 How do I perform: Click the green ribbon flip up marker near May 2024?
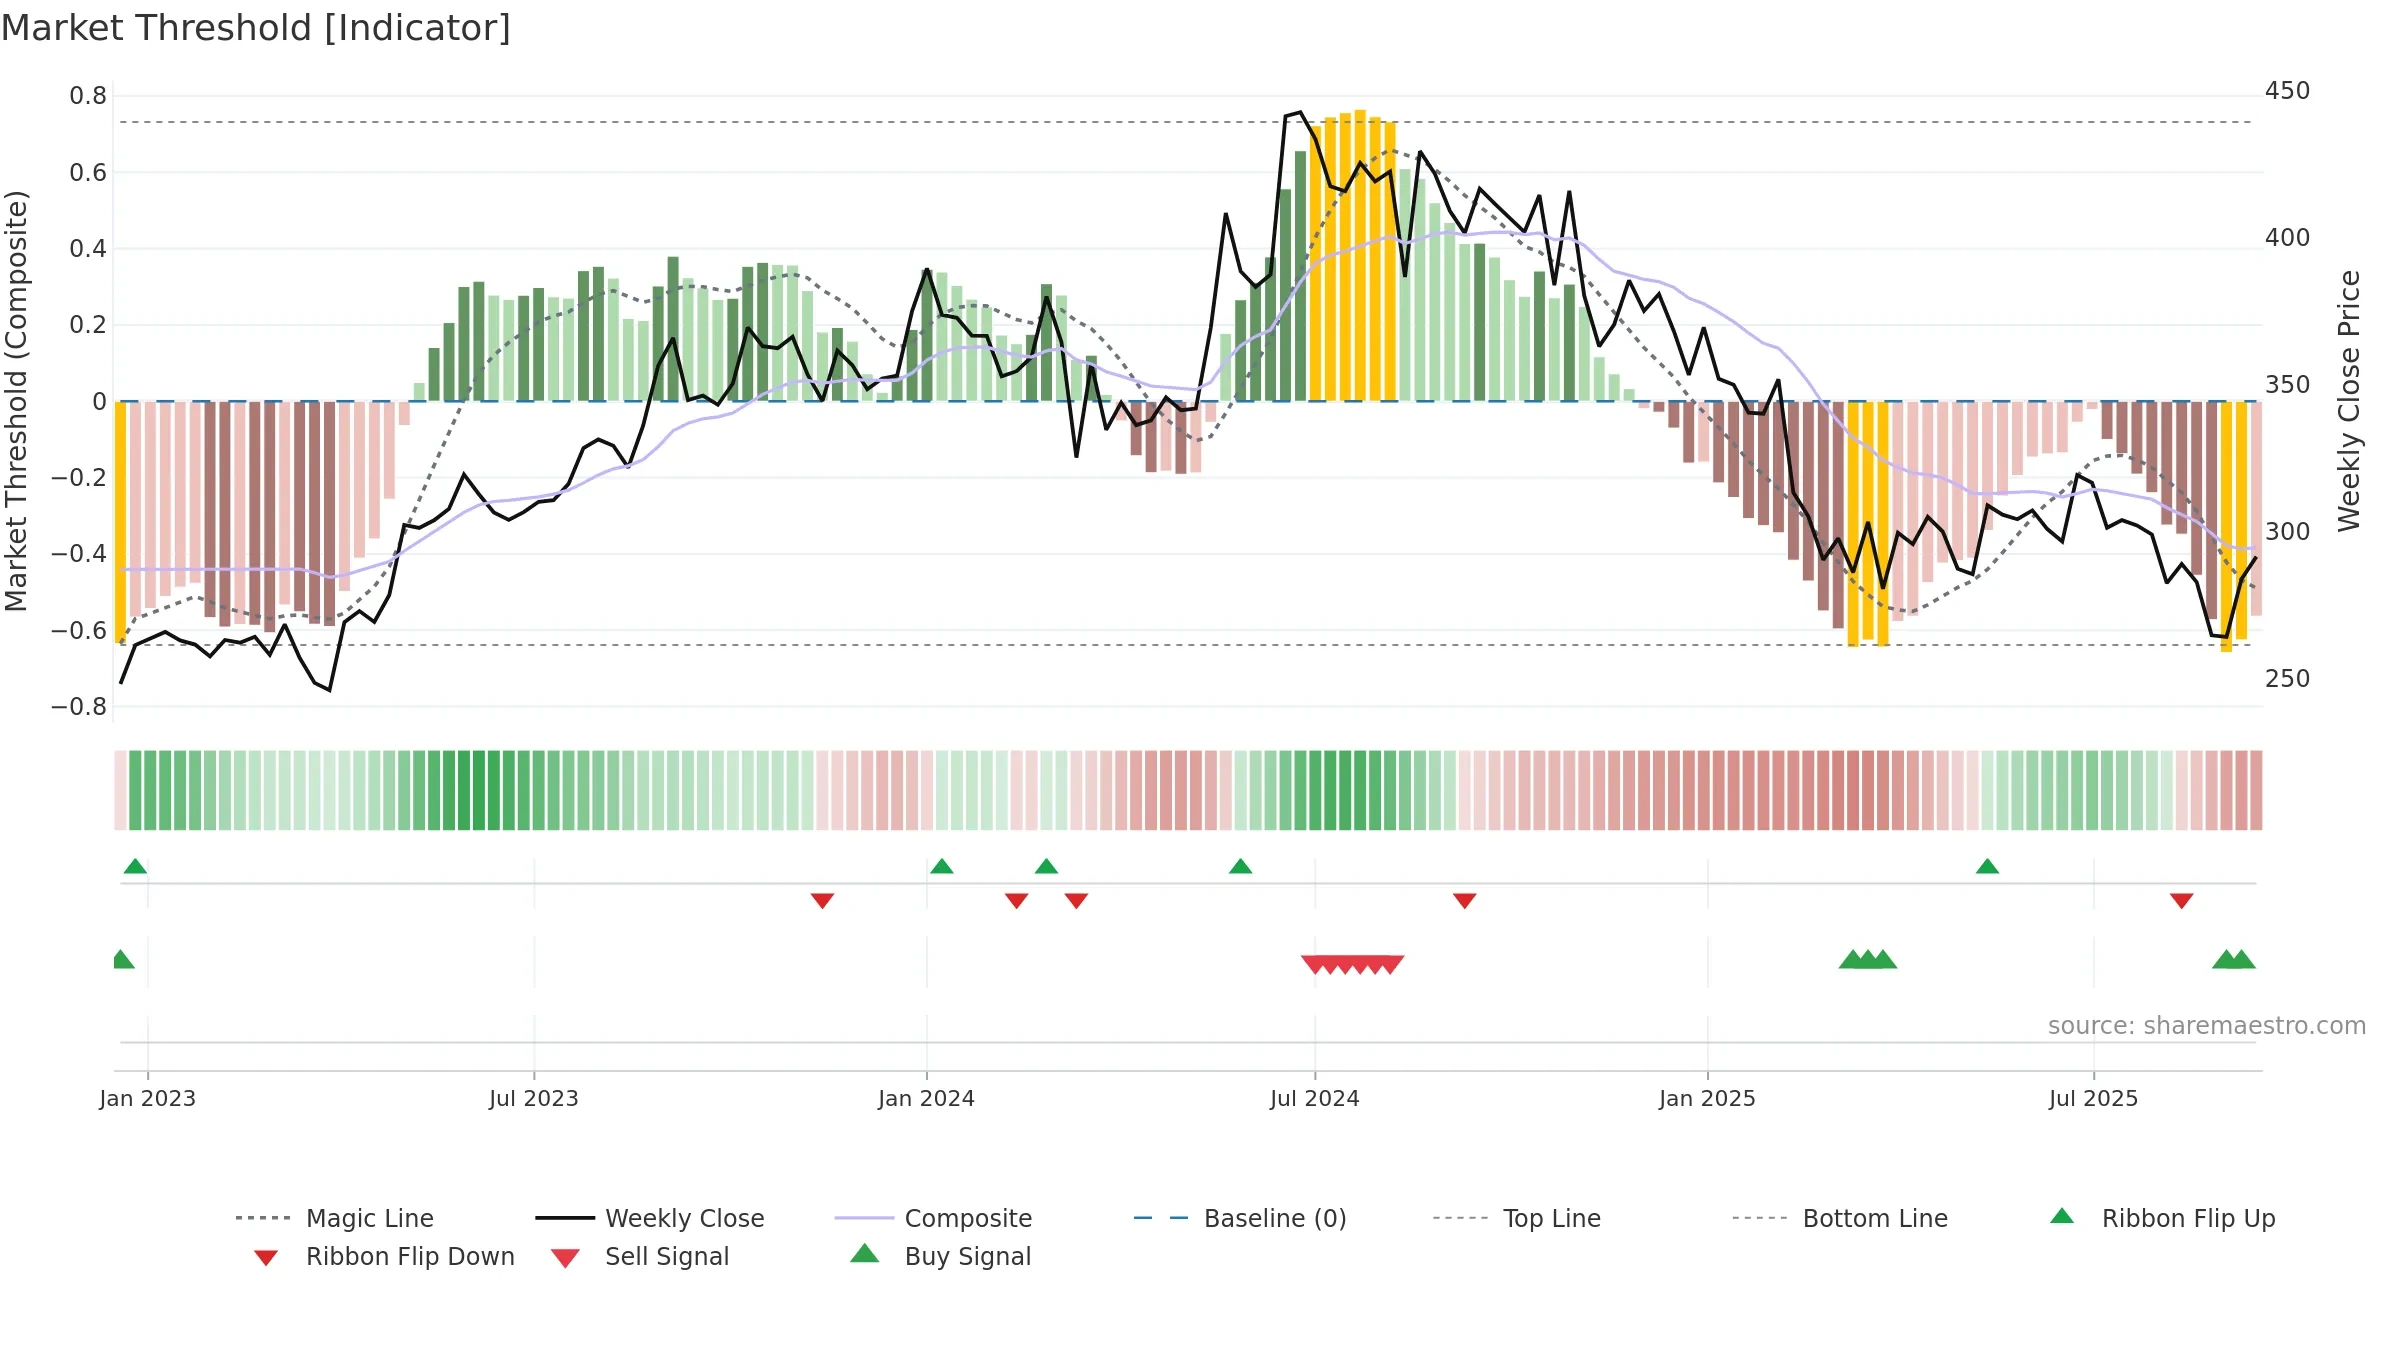pos(1240,866)
